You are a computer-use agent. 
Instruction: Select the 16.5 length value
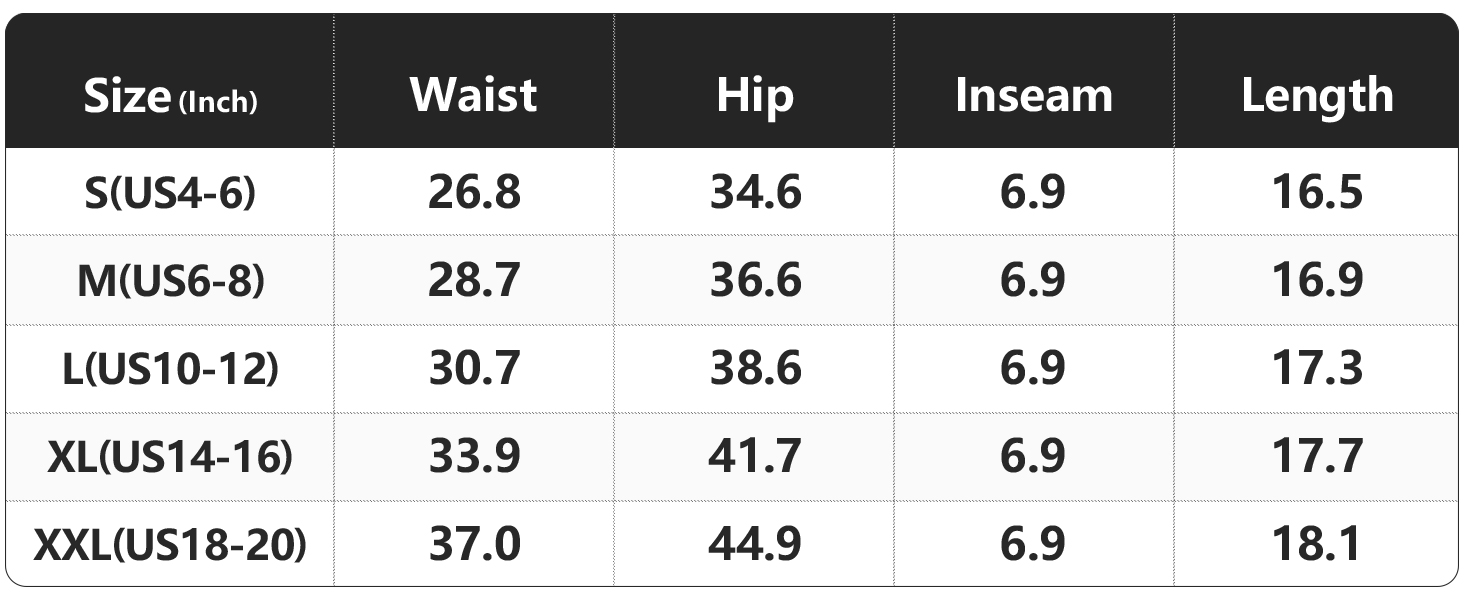coord(1317,192)
